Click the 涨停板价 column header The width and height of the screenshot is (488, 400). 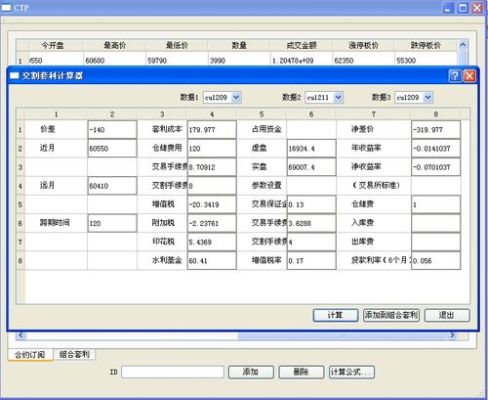[x=363, y=45]
